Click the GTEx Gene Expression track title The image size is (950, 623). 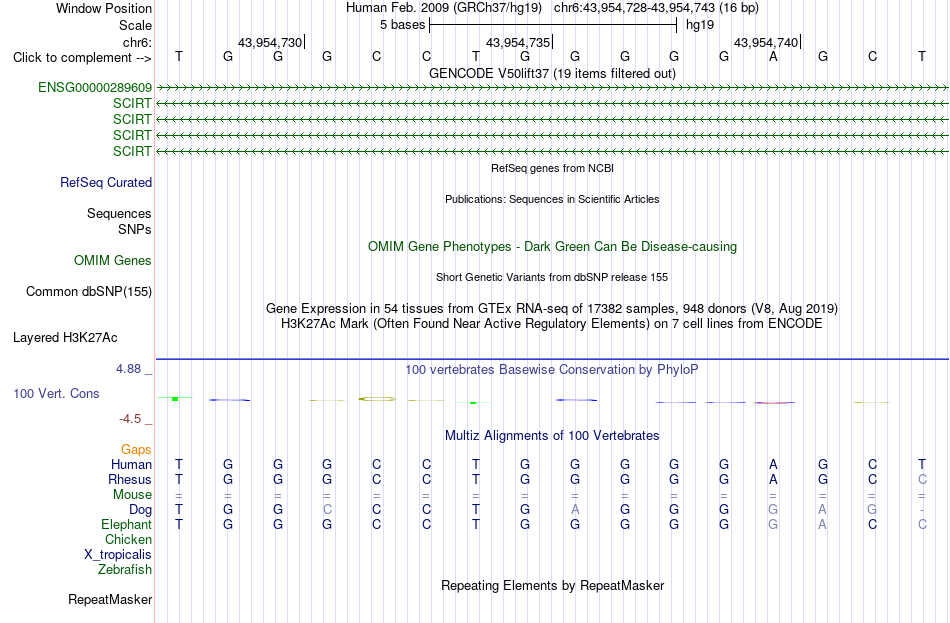point(552,308)
